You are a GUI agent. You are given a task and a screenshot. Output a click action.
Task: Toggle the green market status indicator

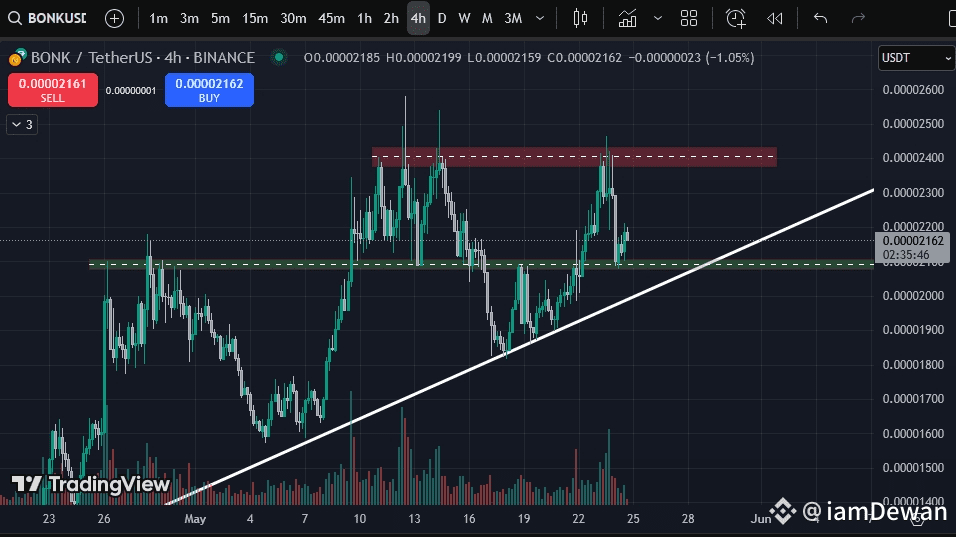click(279, 57)
